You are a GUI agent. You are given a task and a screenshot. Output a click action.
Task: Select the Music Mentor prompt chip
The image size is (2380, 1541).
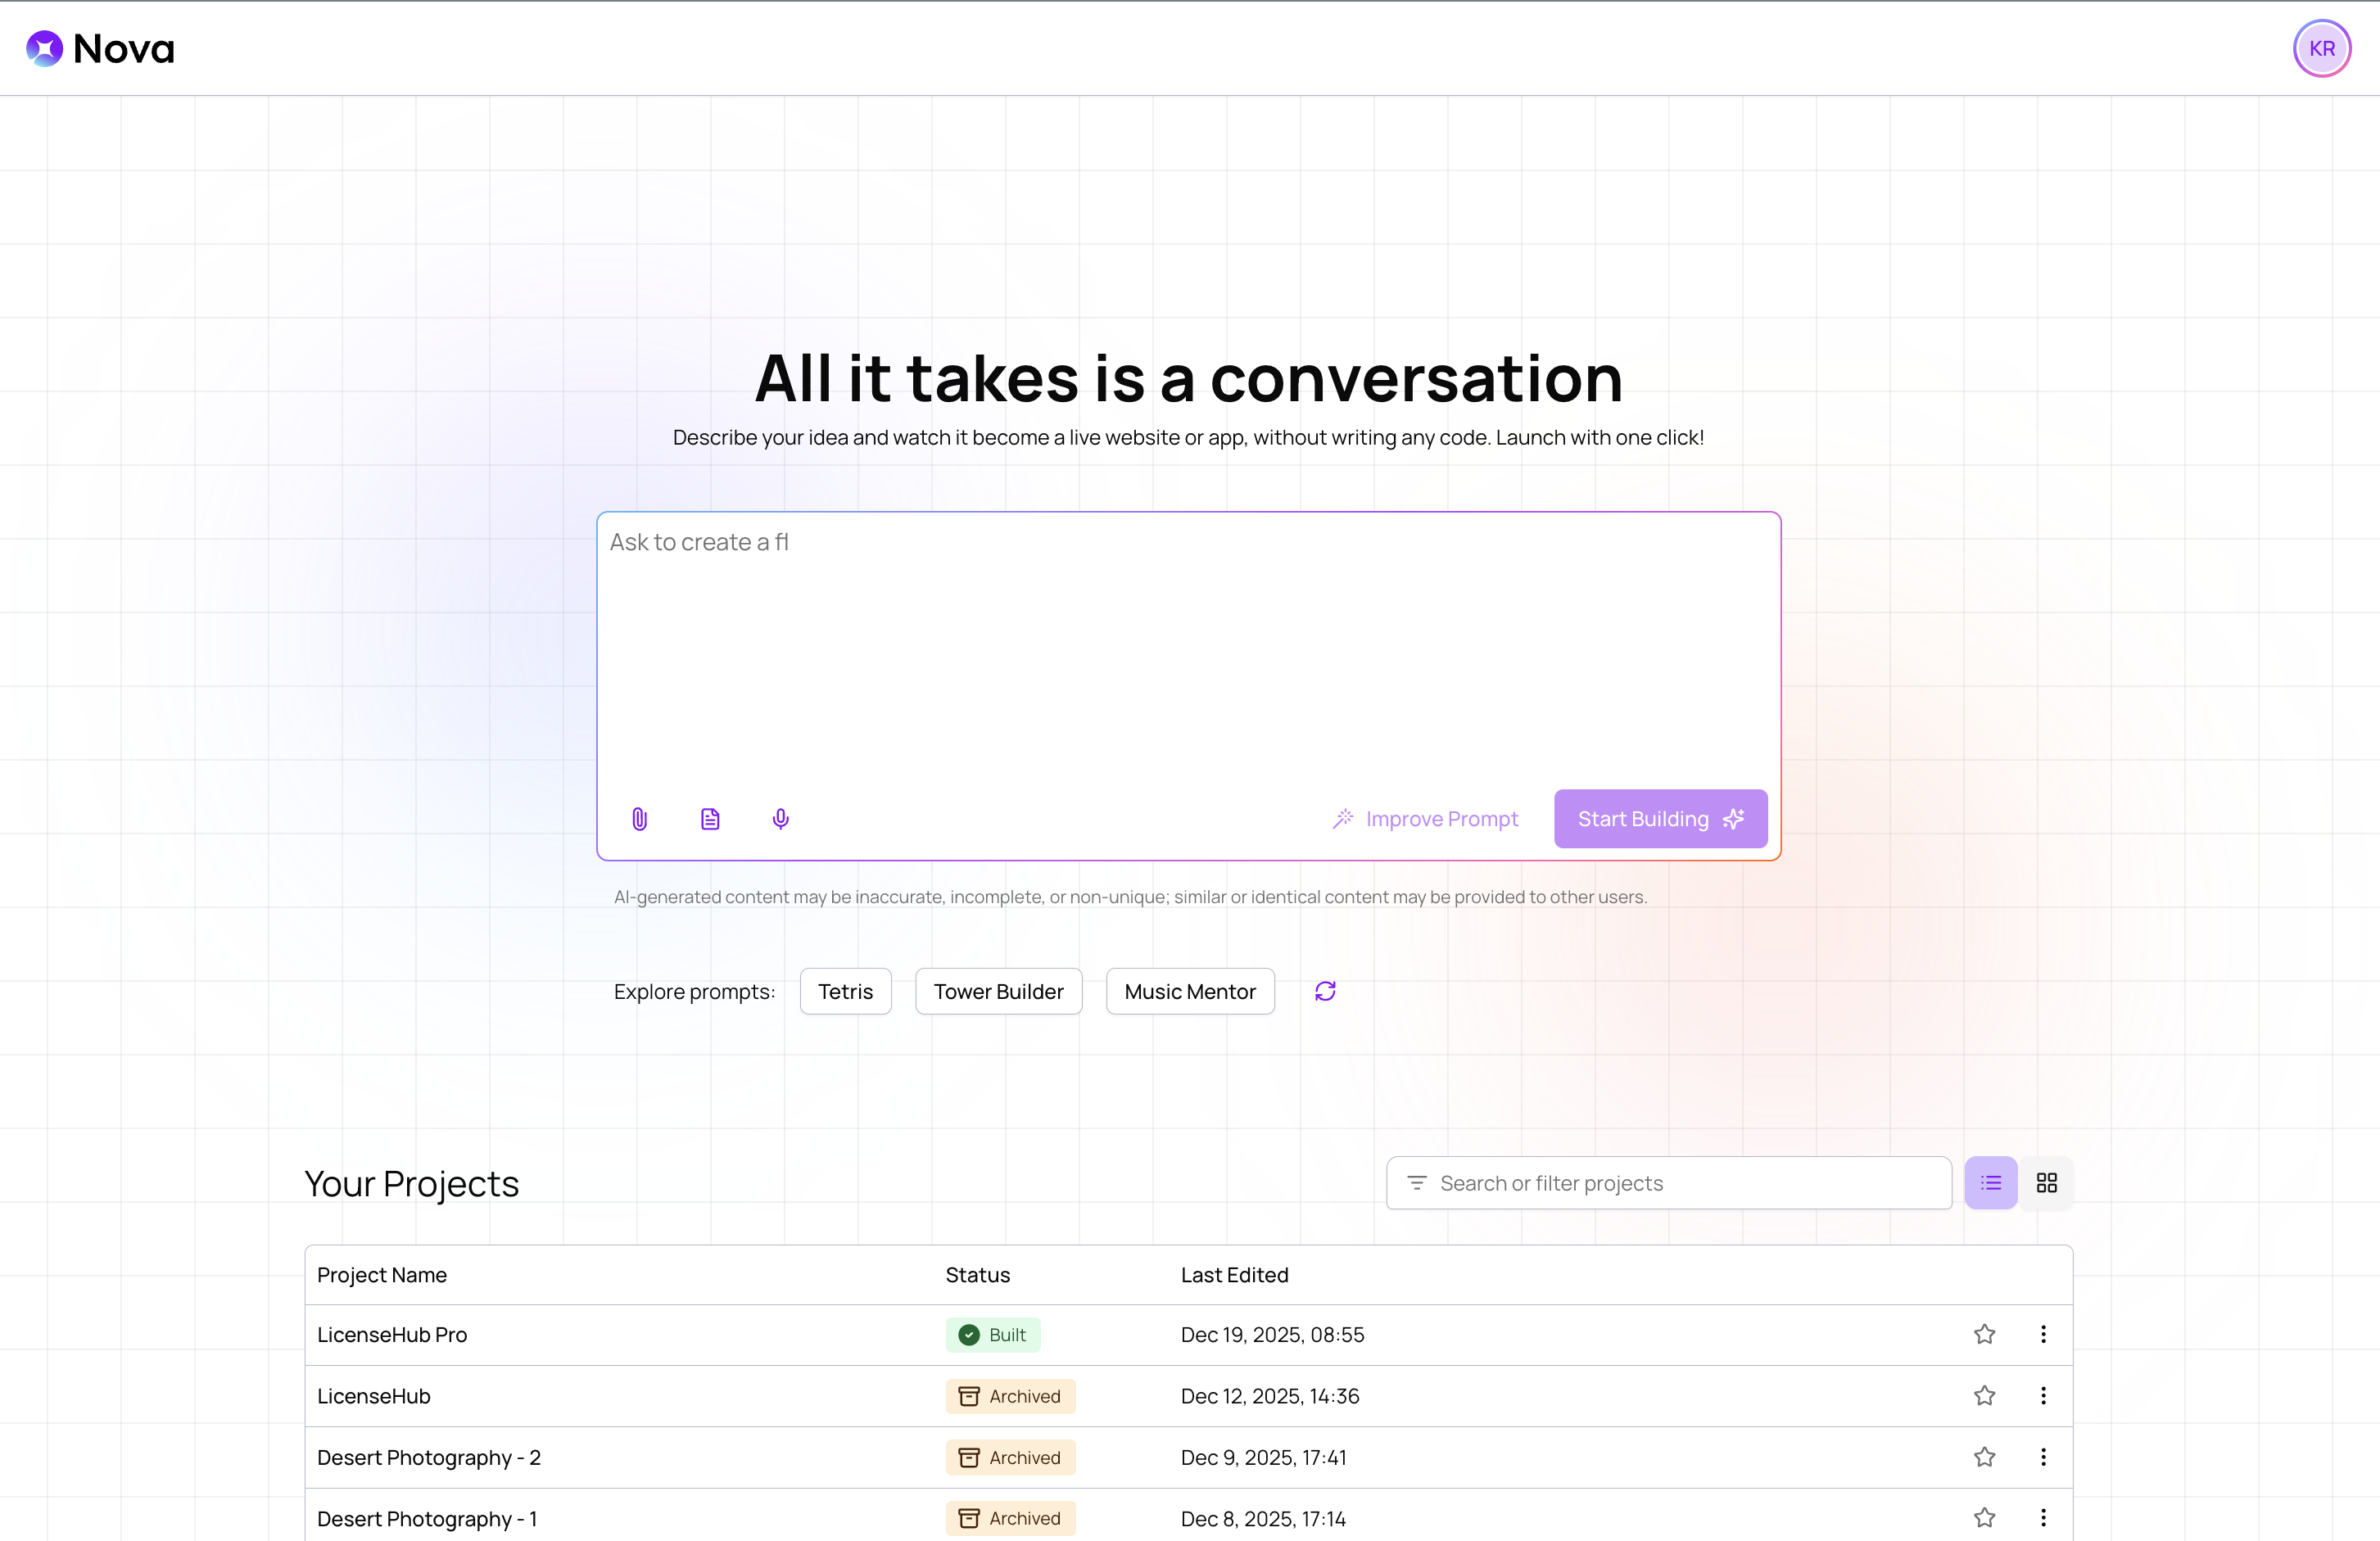(x=1189, y=991)
